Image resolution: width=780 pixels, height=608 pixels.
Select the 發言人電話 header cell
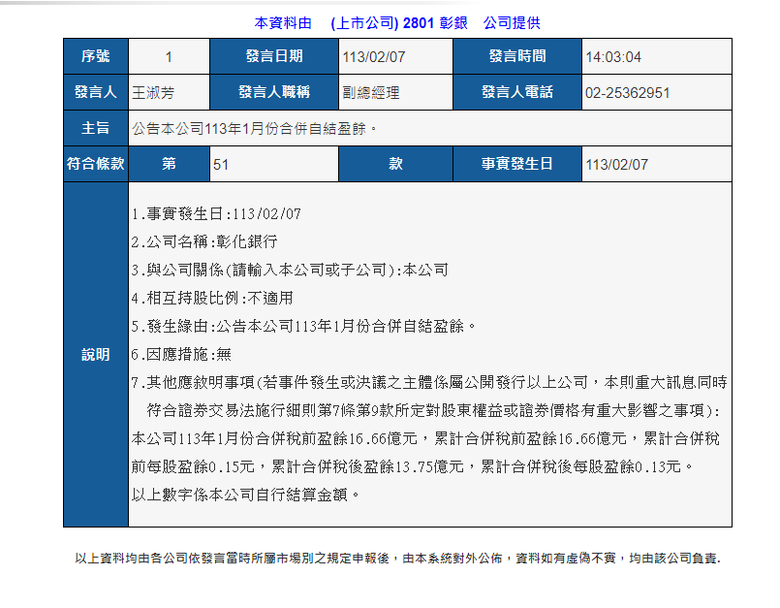[517, 92]
